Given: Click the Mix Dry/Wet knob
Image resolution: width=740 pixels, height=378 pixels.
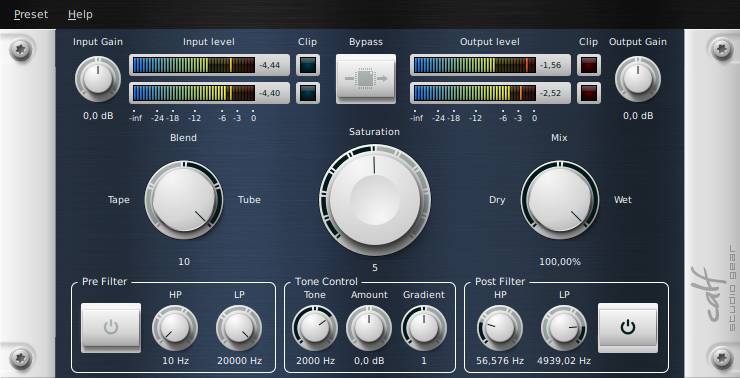Looking at the screenshot, I should pos(560,200).
